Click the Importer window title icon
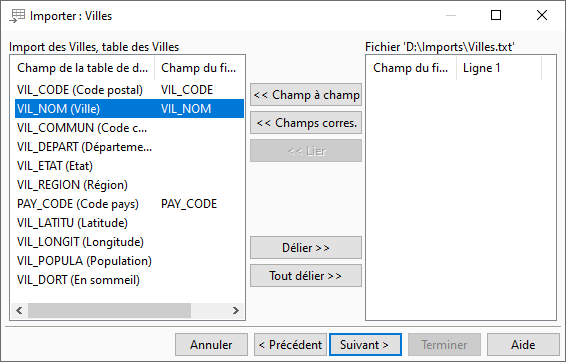Image resolution: width=566 pixels, height=362 pixels. [17, 16]
